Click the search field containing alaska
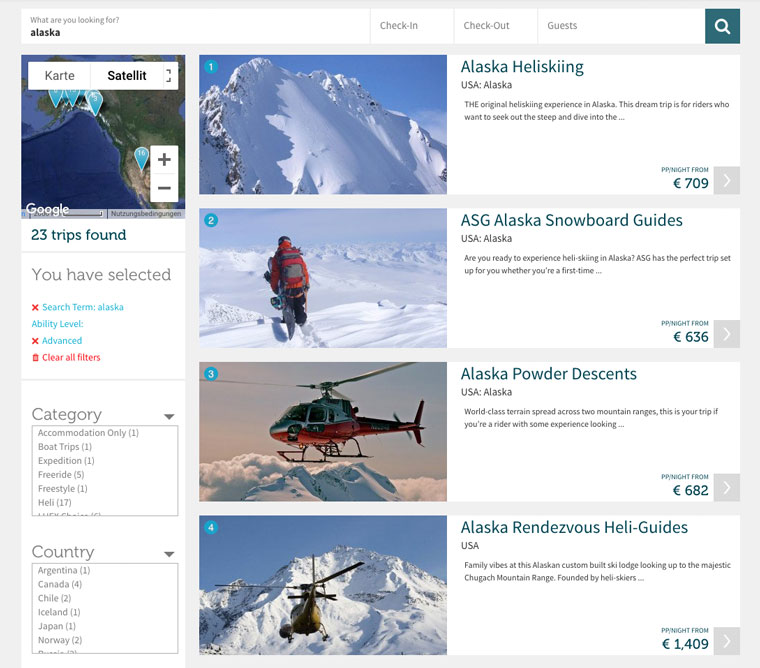760x668 pixels. 195,26
